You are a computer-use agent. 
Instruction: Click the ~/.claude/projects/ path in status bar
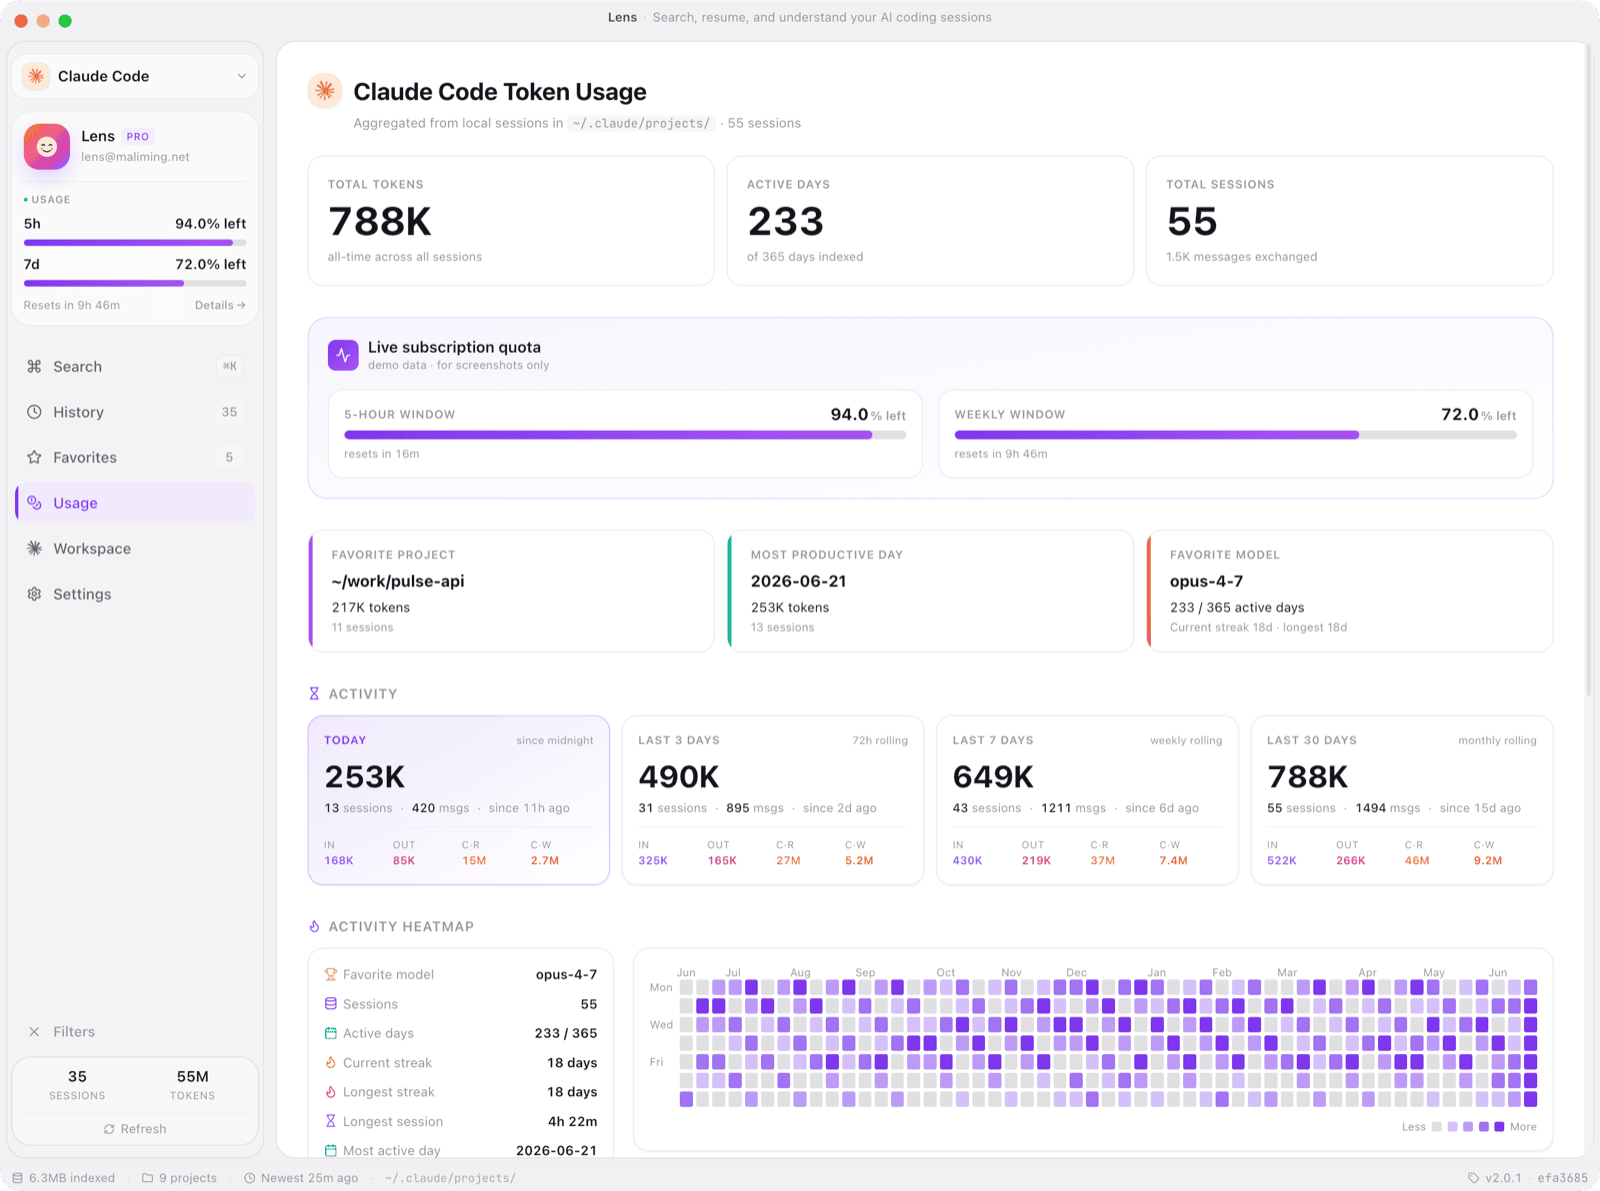coord(450,1178)
